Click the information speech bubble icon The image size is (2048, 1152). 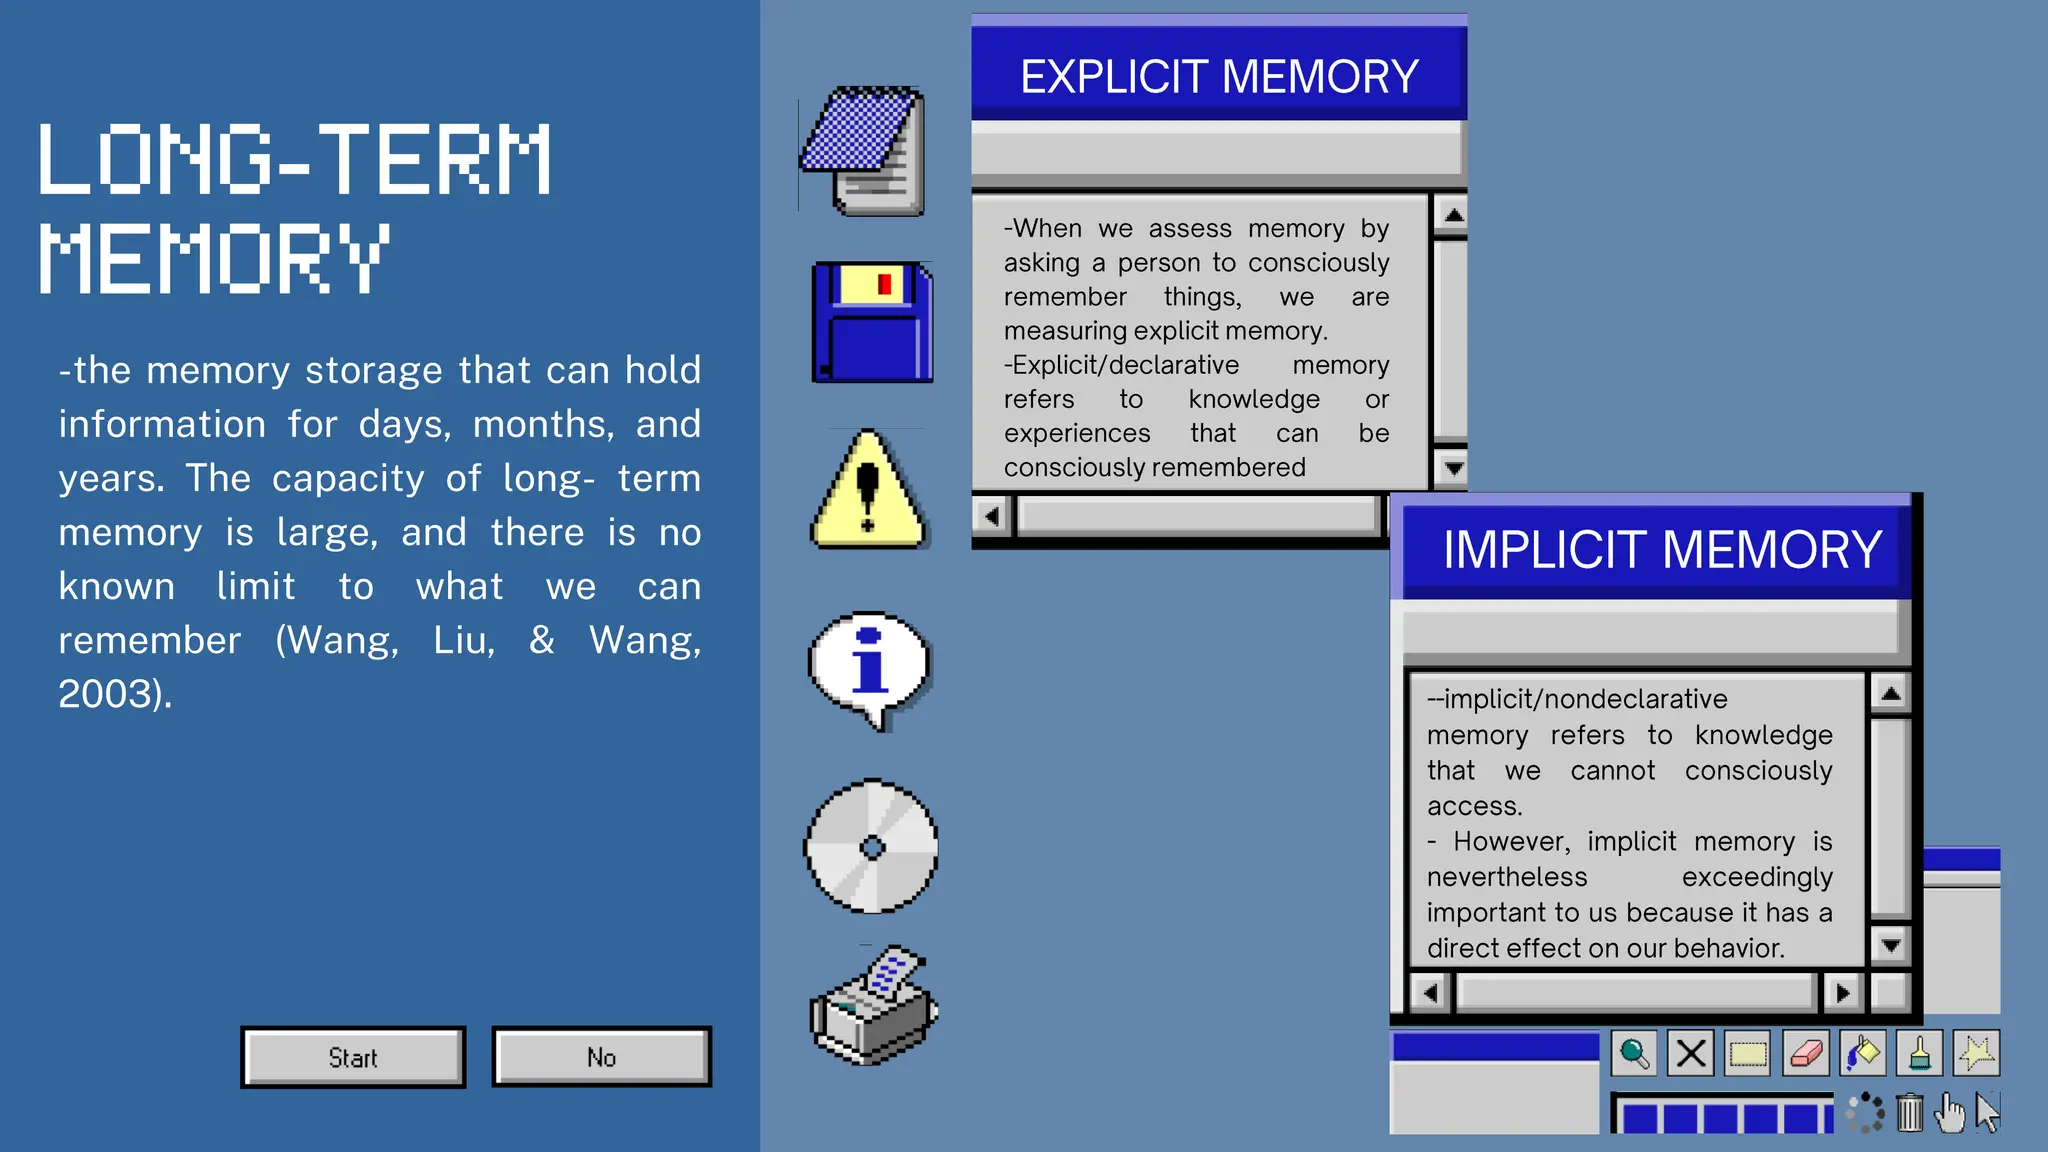869,671
